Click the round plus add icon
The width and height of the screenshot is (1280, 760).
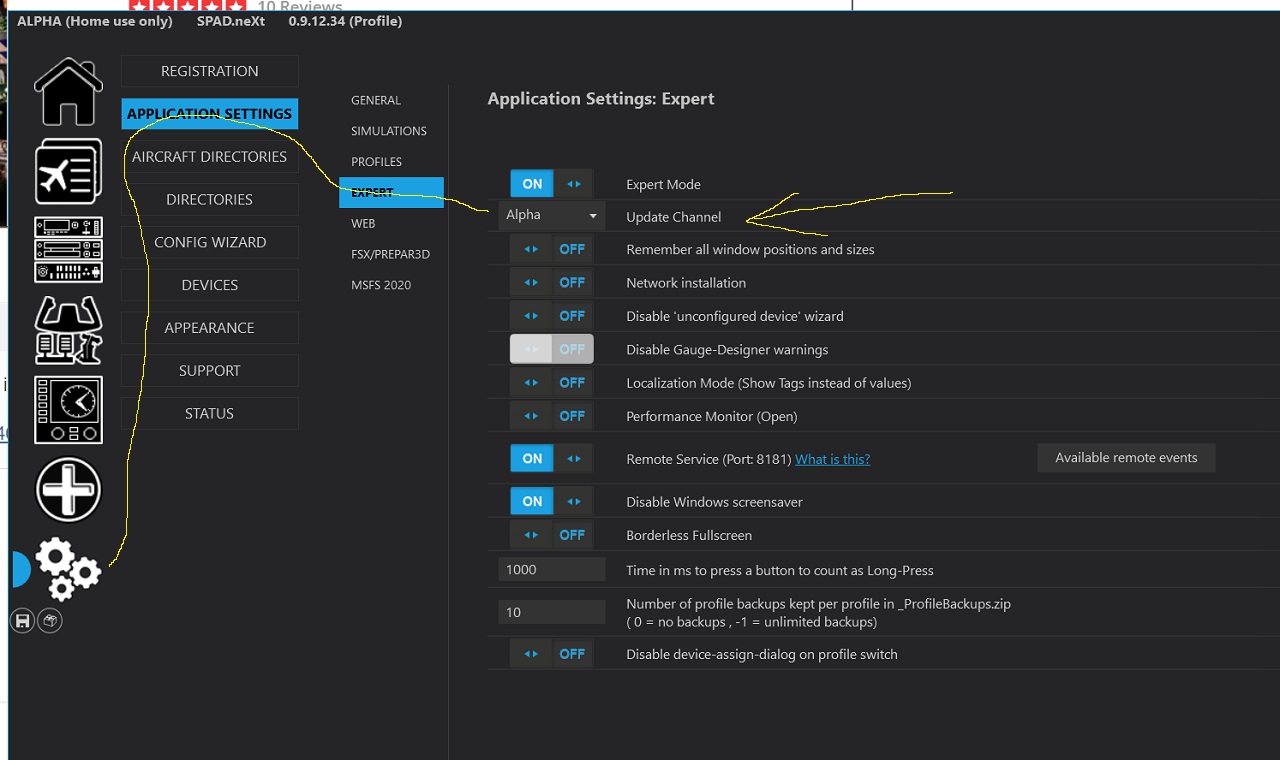point(68,490)
